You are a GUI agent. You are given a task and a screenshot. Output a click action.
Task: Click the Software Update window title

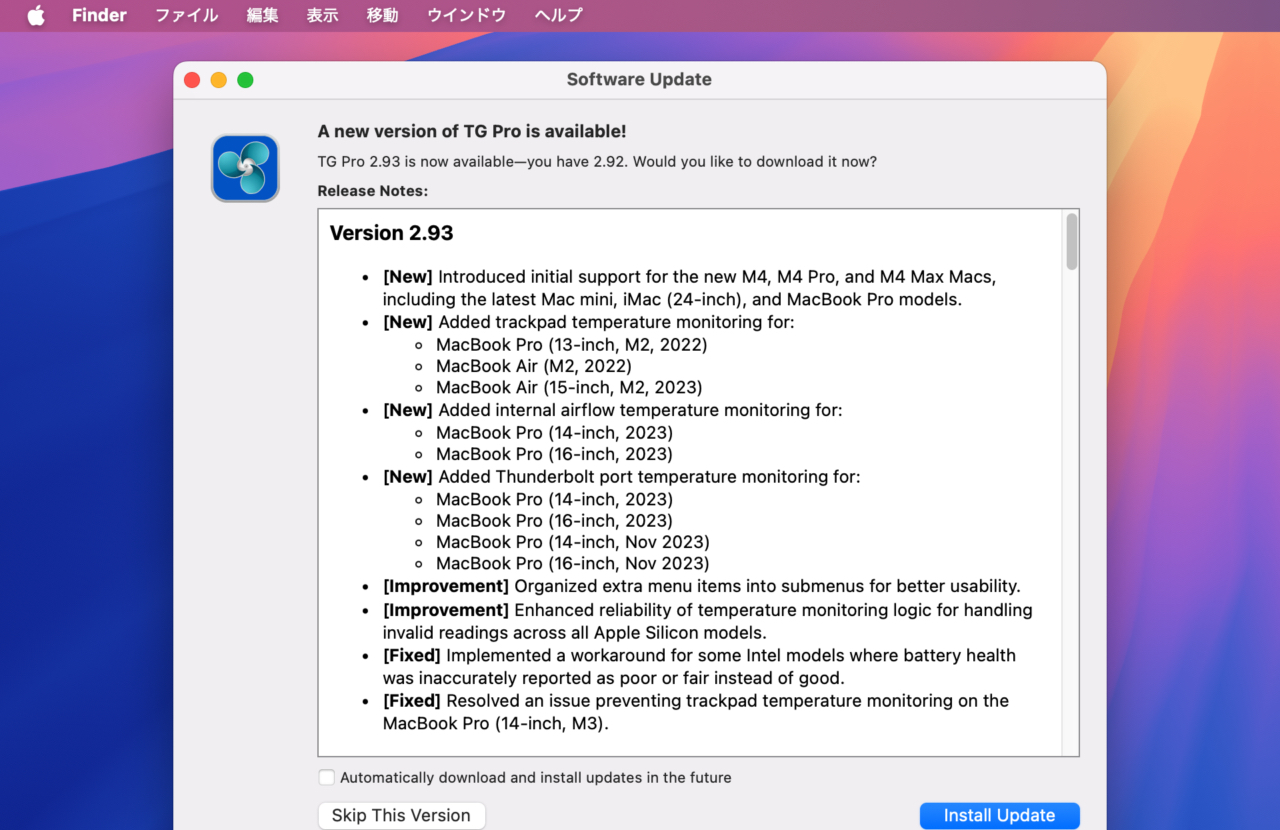point(639,80)
